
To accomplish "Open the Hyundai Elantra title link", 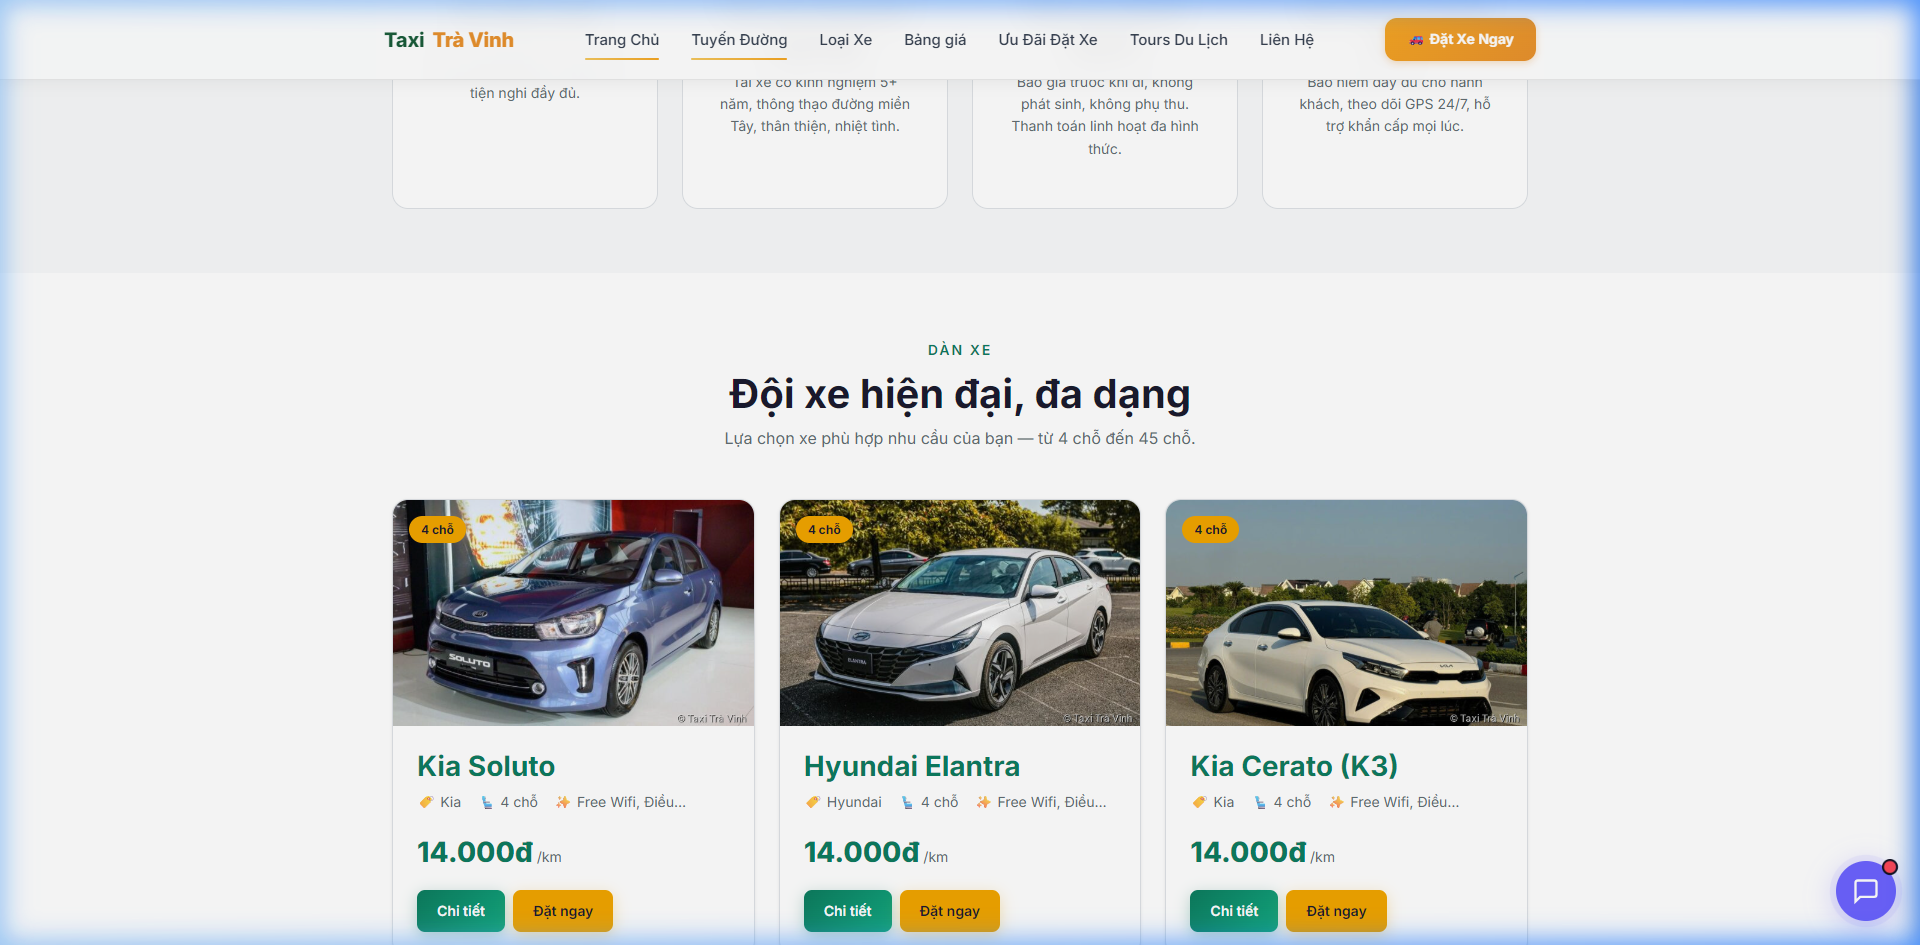I will pos(911,766).
